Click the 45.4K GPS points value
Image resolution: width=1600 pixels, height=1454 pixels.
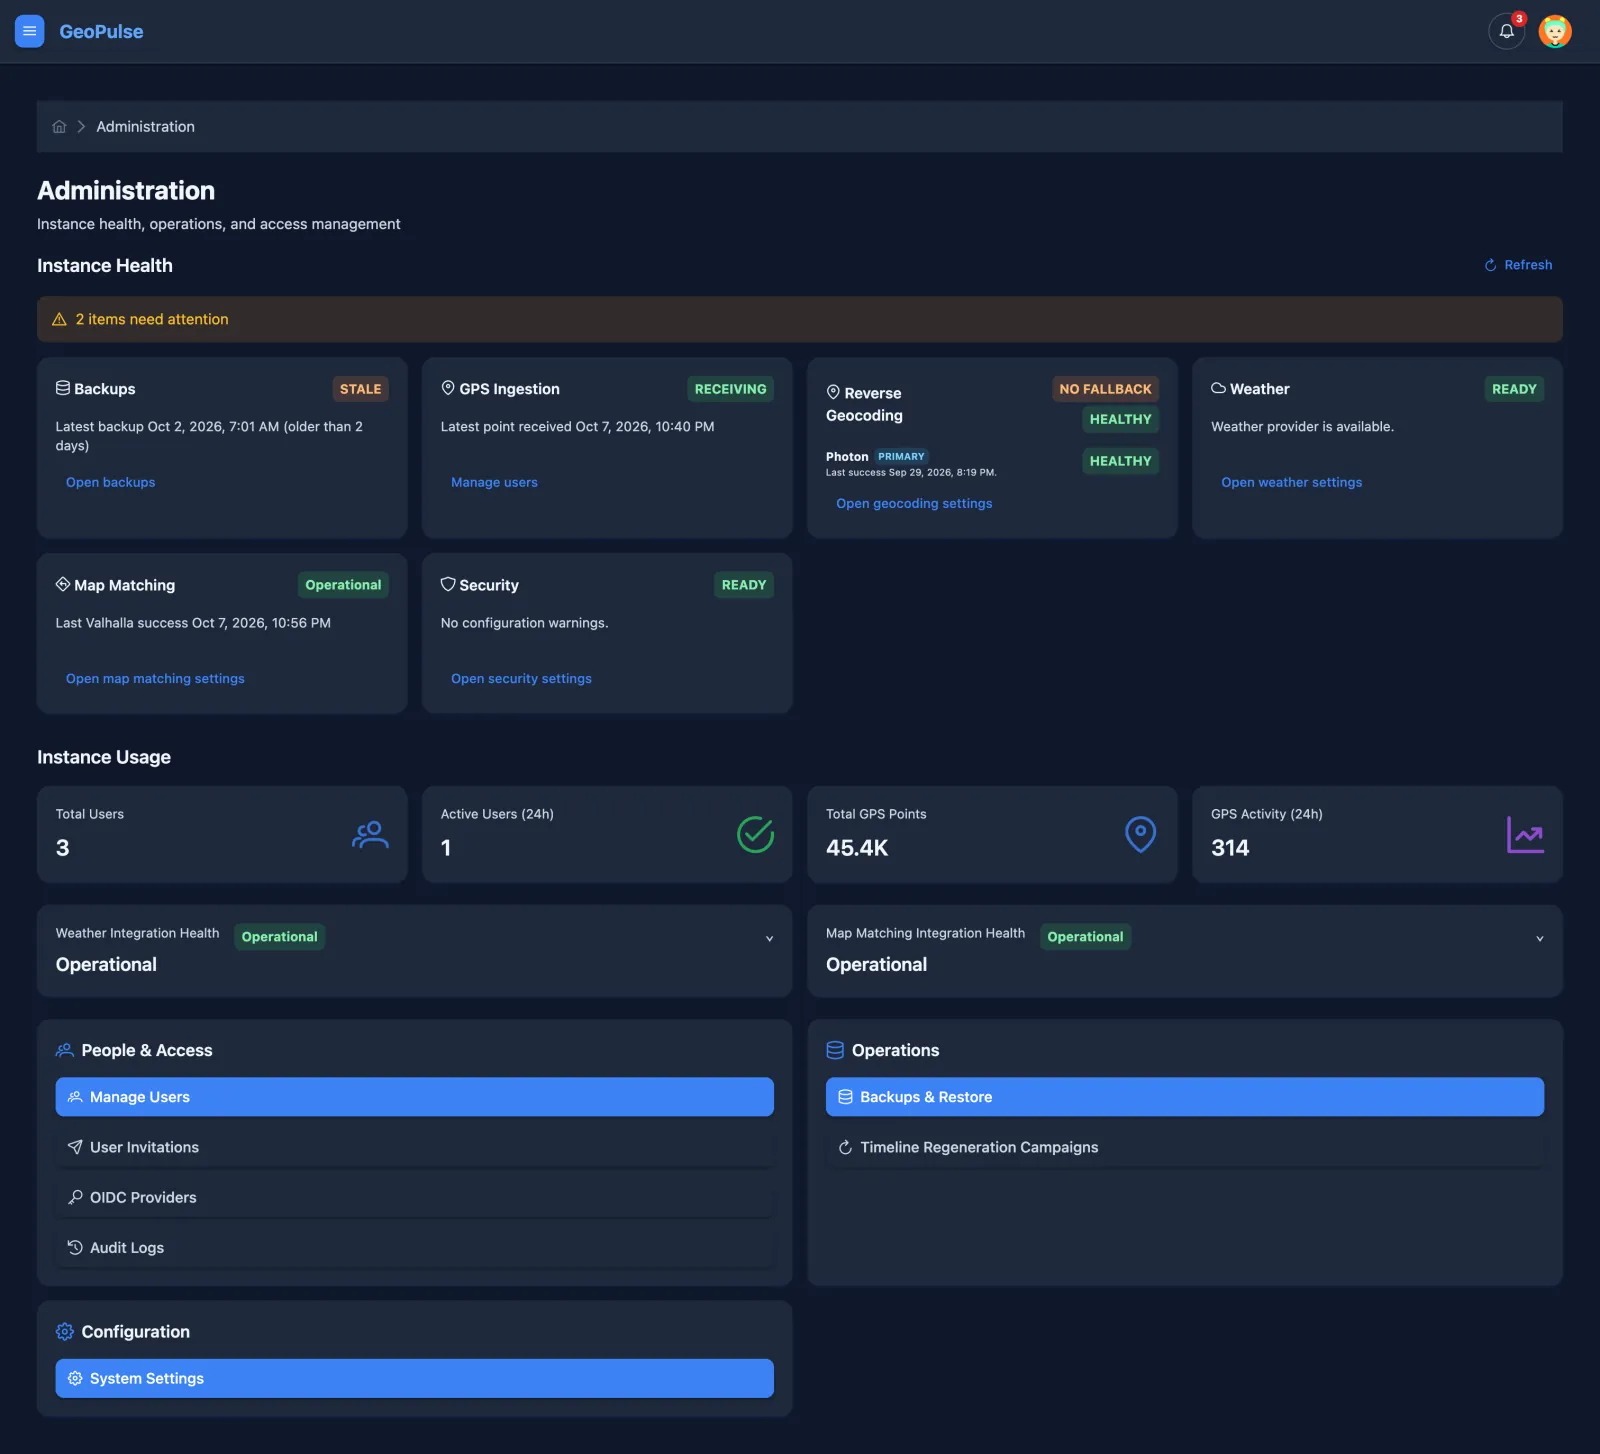coord(857,848)
